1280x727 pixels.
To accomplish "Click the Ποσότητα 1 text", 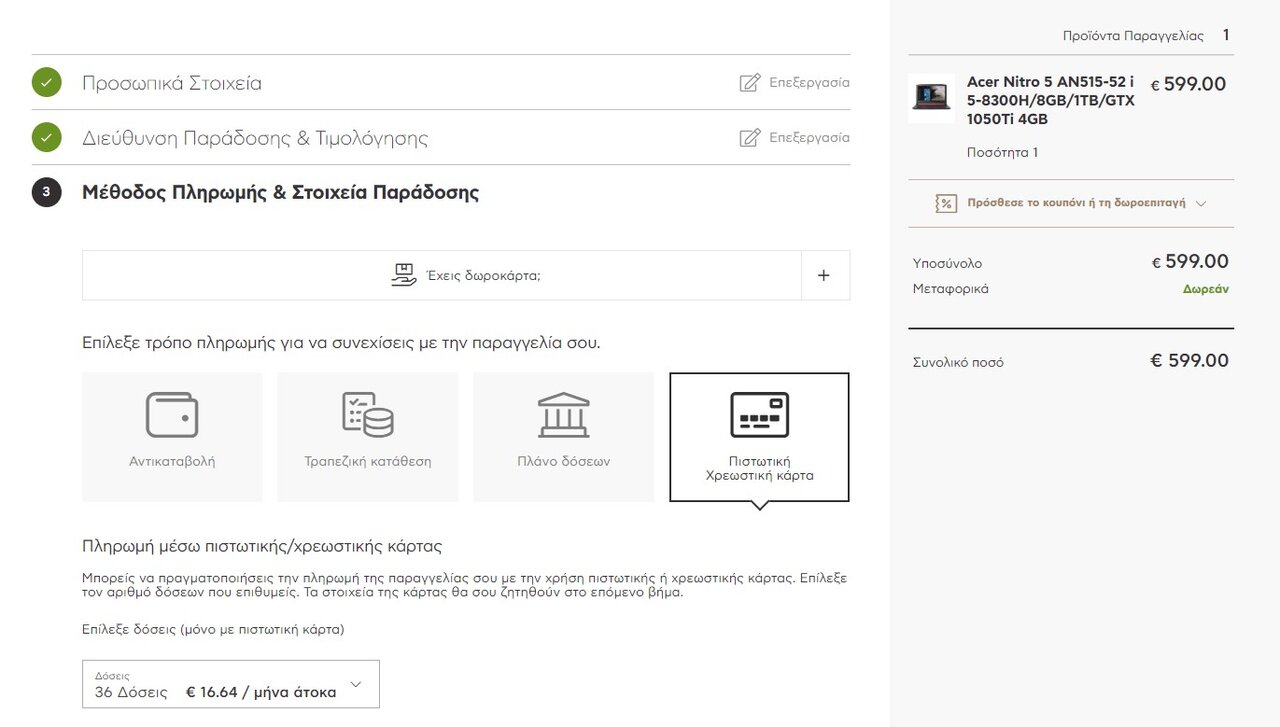I will (x=1002, y=153).
